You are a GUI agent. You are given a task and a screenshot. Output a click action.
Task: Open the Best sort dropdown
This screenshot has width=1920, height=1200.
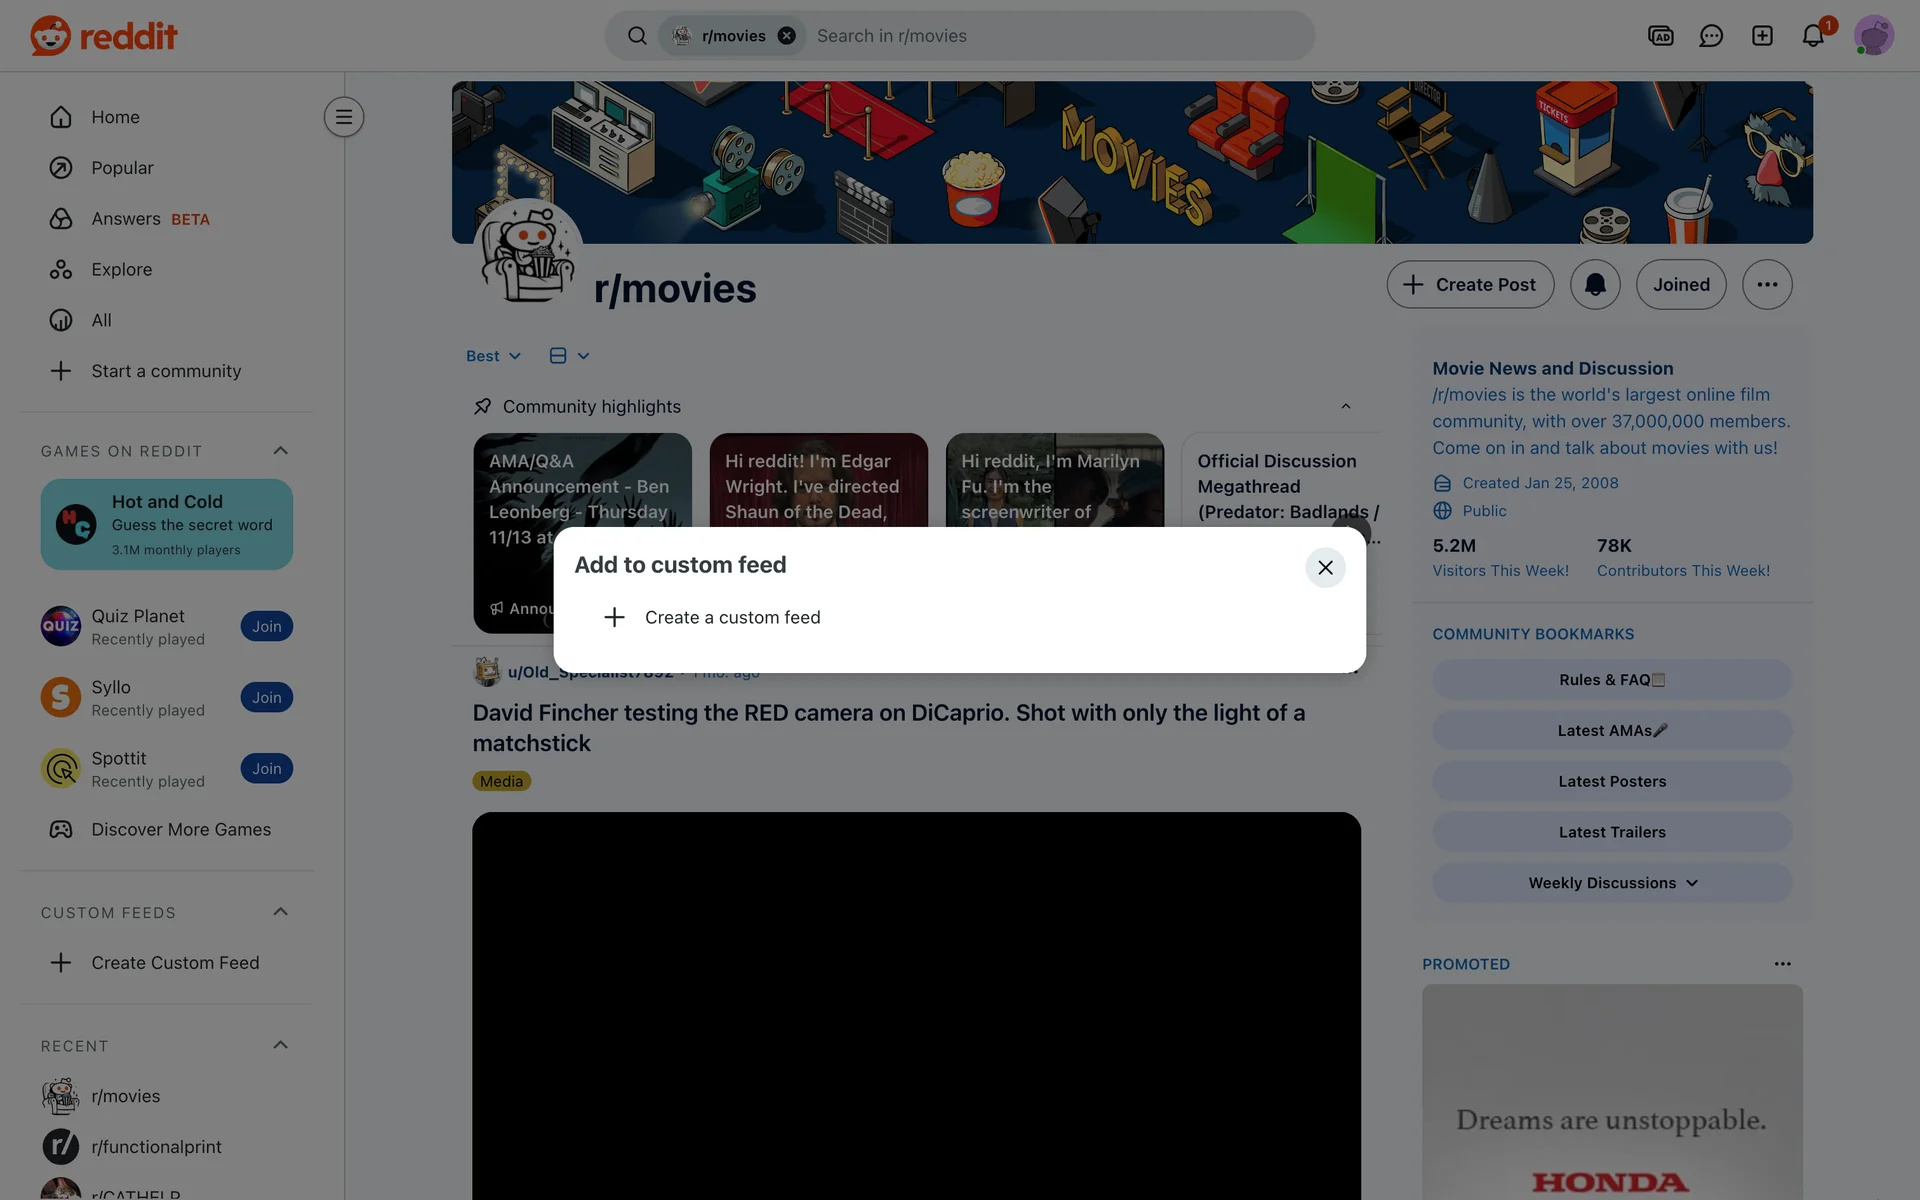[493, 356]
